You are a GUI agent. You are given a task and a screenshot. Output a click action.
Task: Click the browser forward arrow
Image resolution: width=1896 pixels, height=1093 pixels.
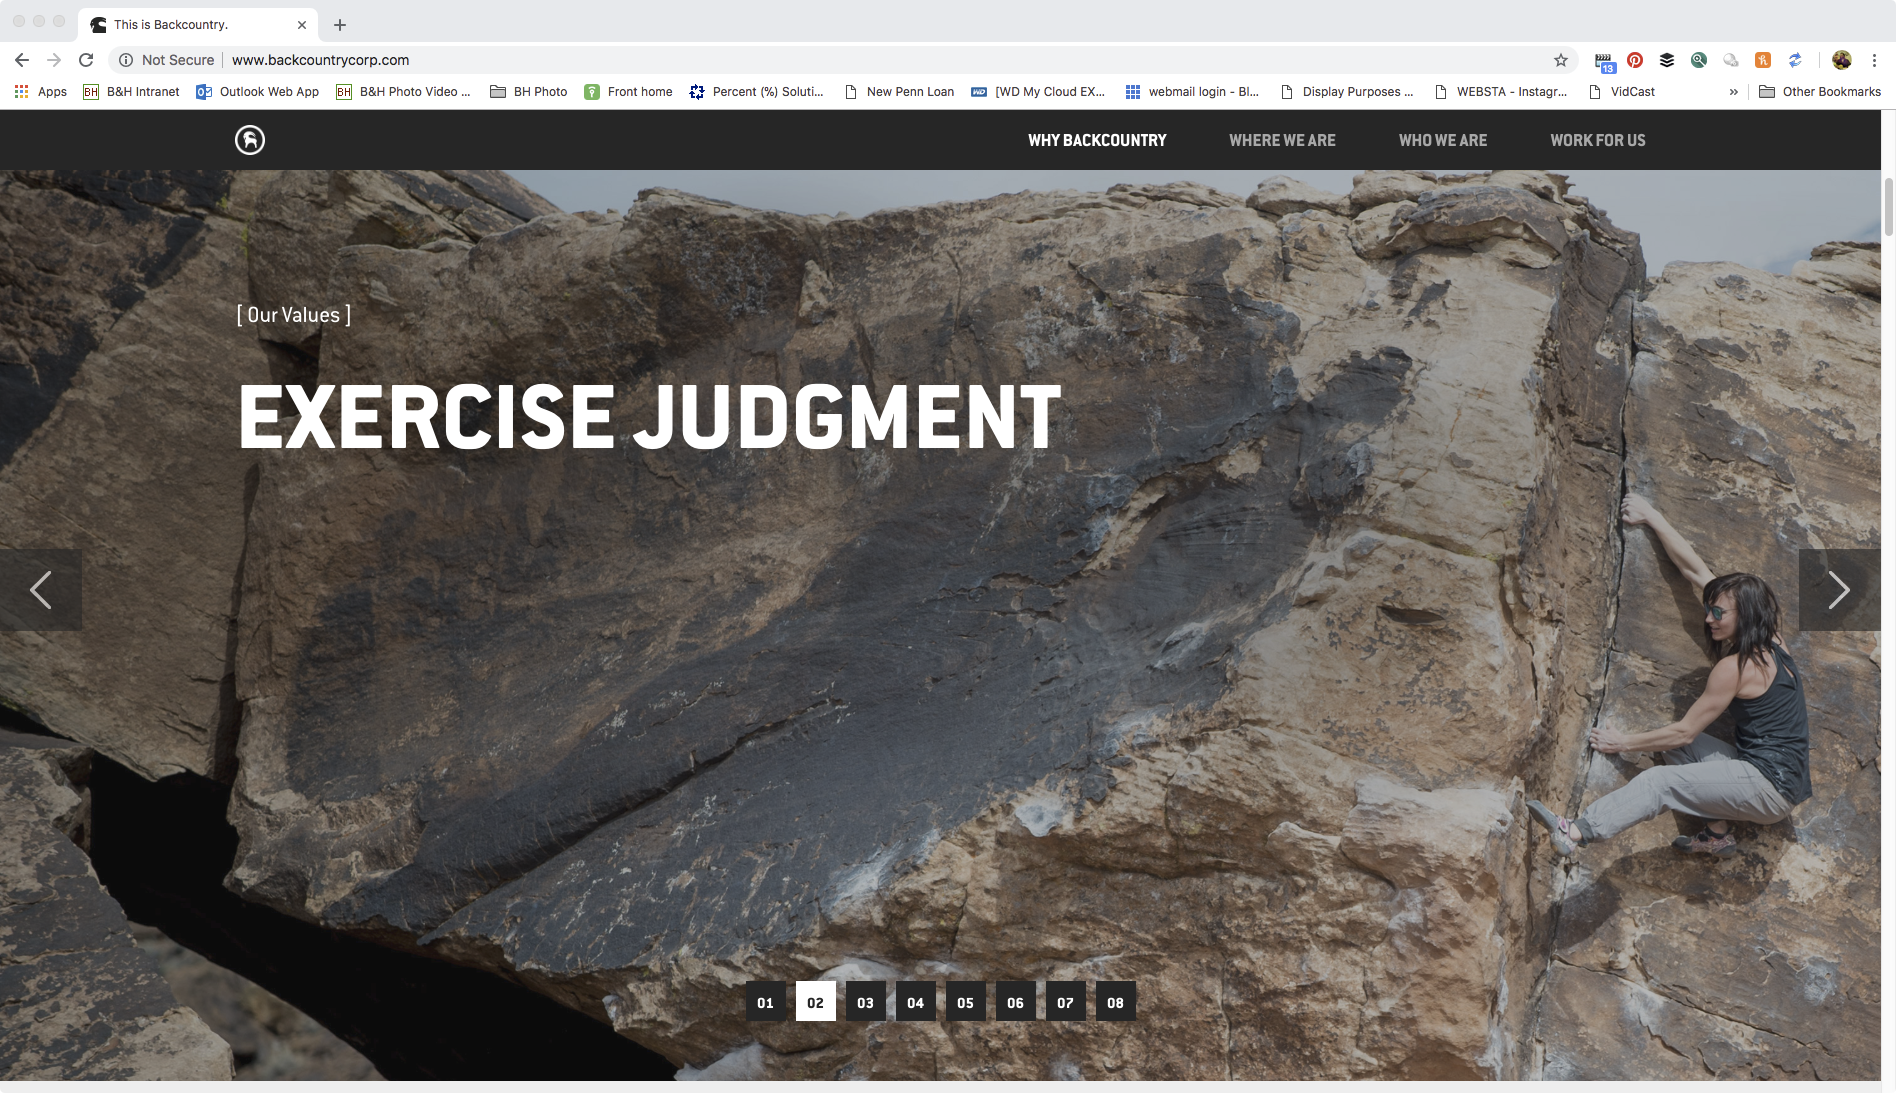click(x=54, y=60)
